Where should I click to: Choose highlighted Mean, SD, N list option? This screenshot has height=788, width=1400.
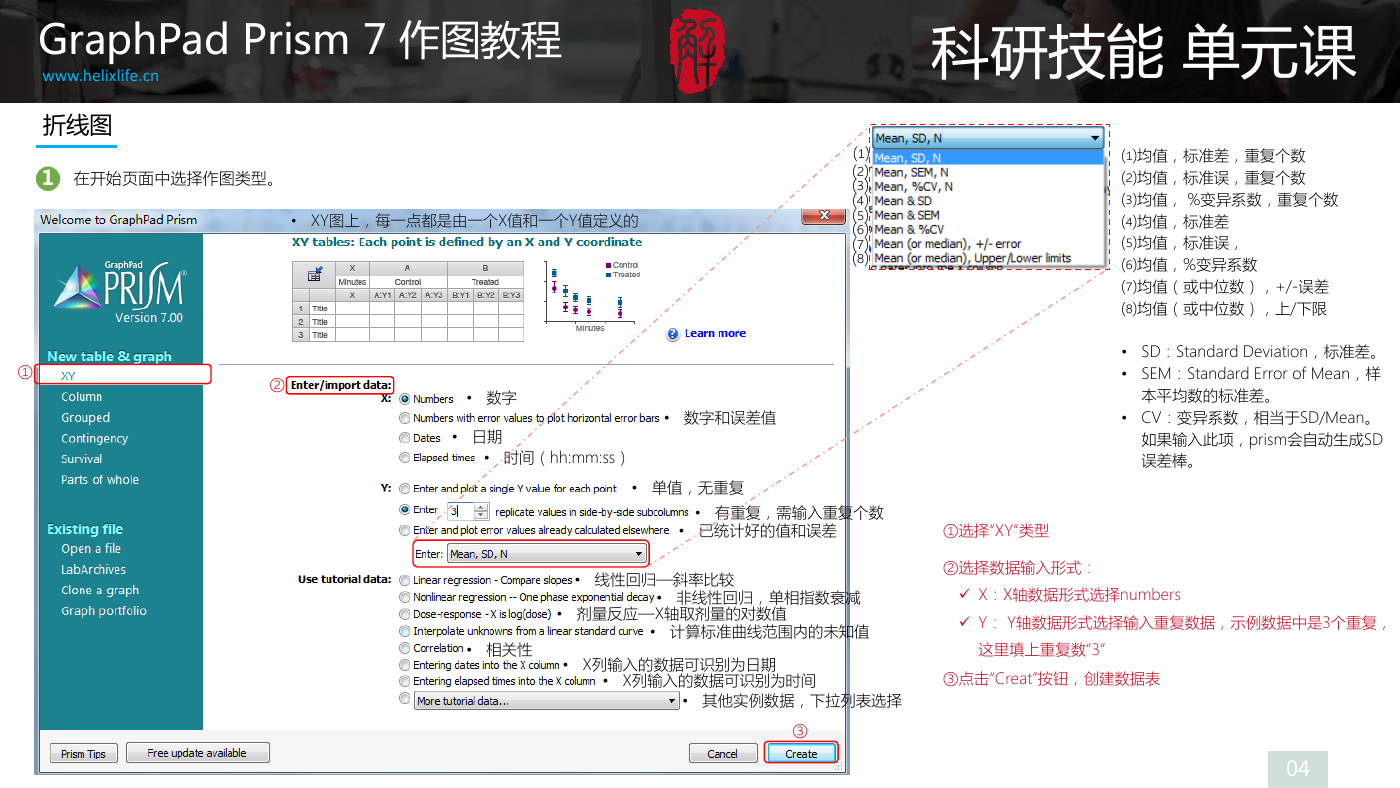pos(988,158)
